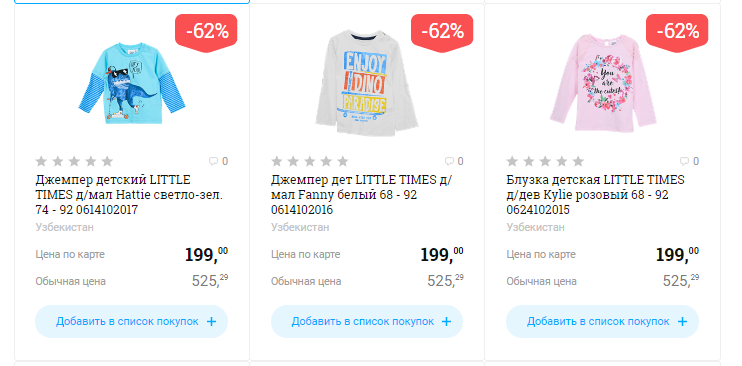This screenshot has height=366, width=742.
Task: Add the pink Kylie blouse to the shopping list
Action: click(602, 321)
